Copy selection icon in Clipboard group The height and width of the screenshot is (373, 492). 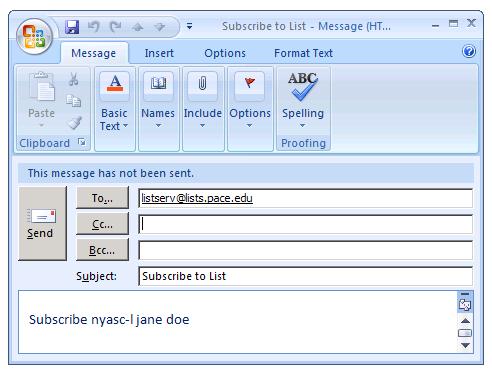pyautogui.click(x=74, y=101)
